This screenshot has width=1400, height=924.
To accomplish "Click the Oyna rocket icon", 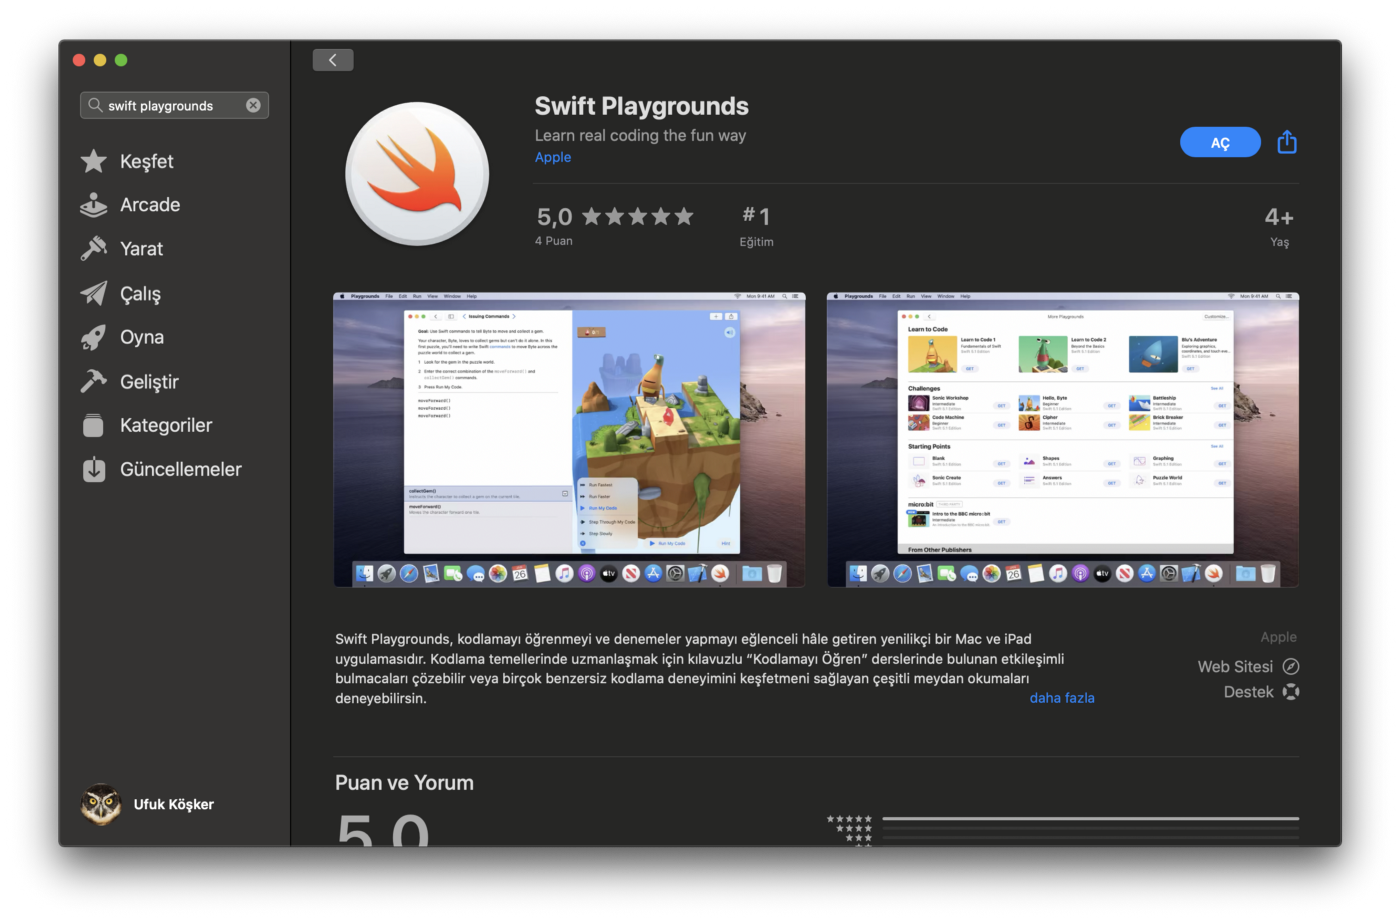I will click(x=94, y=337).
